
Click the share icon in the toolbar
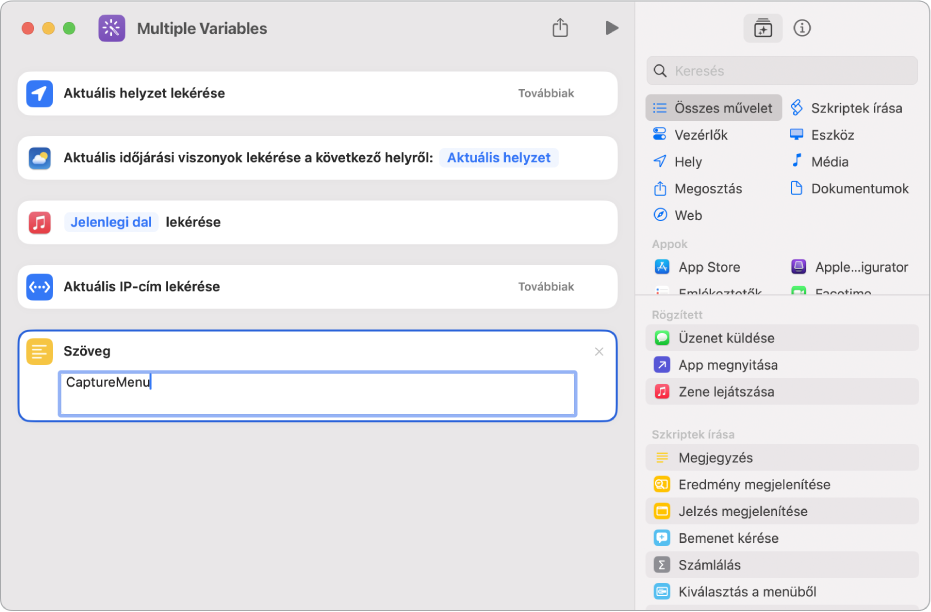pos(560,28)
